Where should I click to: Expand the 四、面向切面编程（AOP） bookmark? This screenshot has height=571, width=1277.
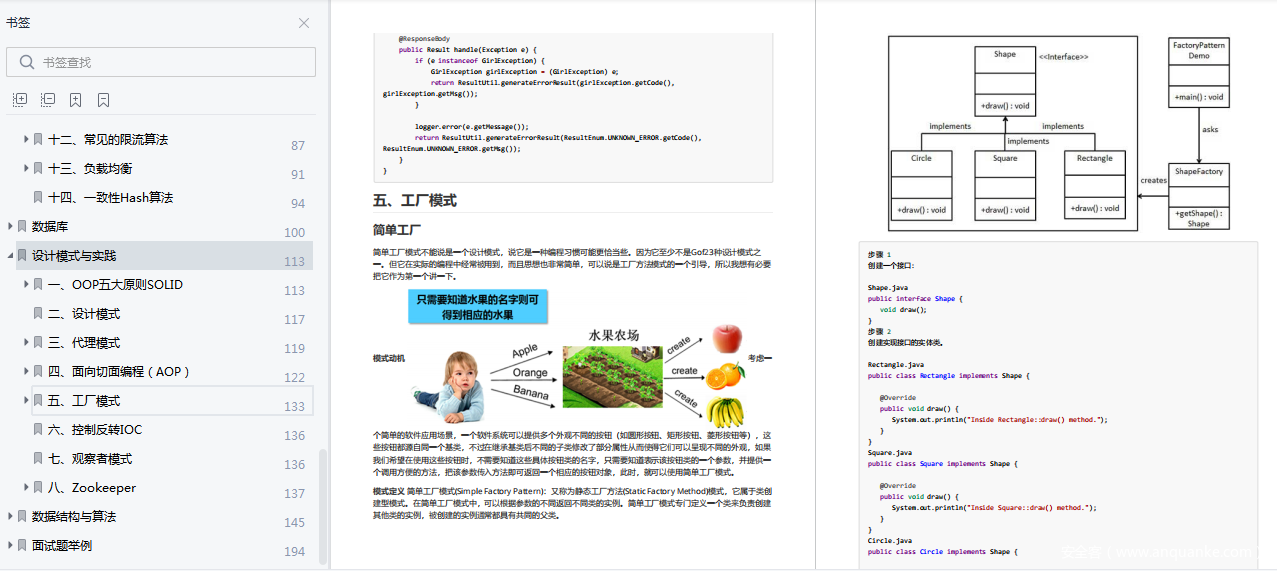click(x=26, y=371)
